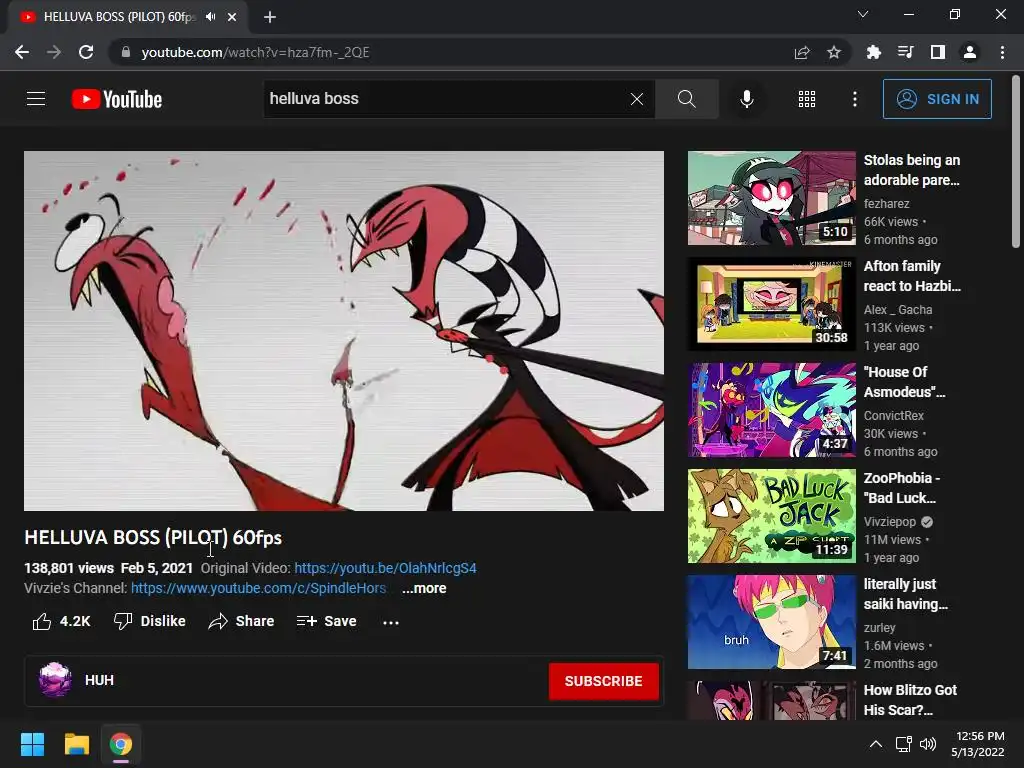The height and width of the screenshot is (768, 1024).
Task: Like the video with thumbs up
Action: coord(61,621)
